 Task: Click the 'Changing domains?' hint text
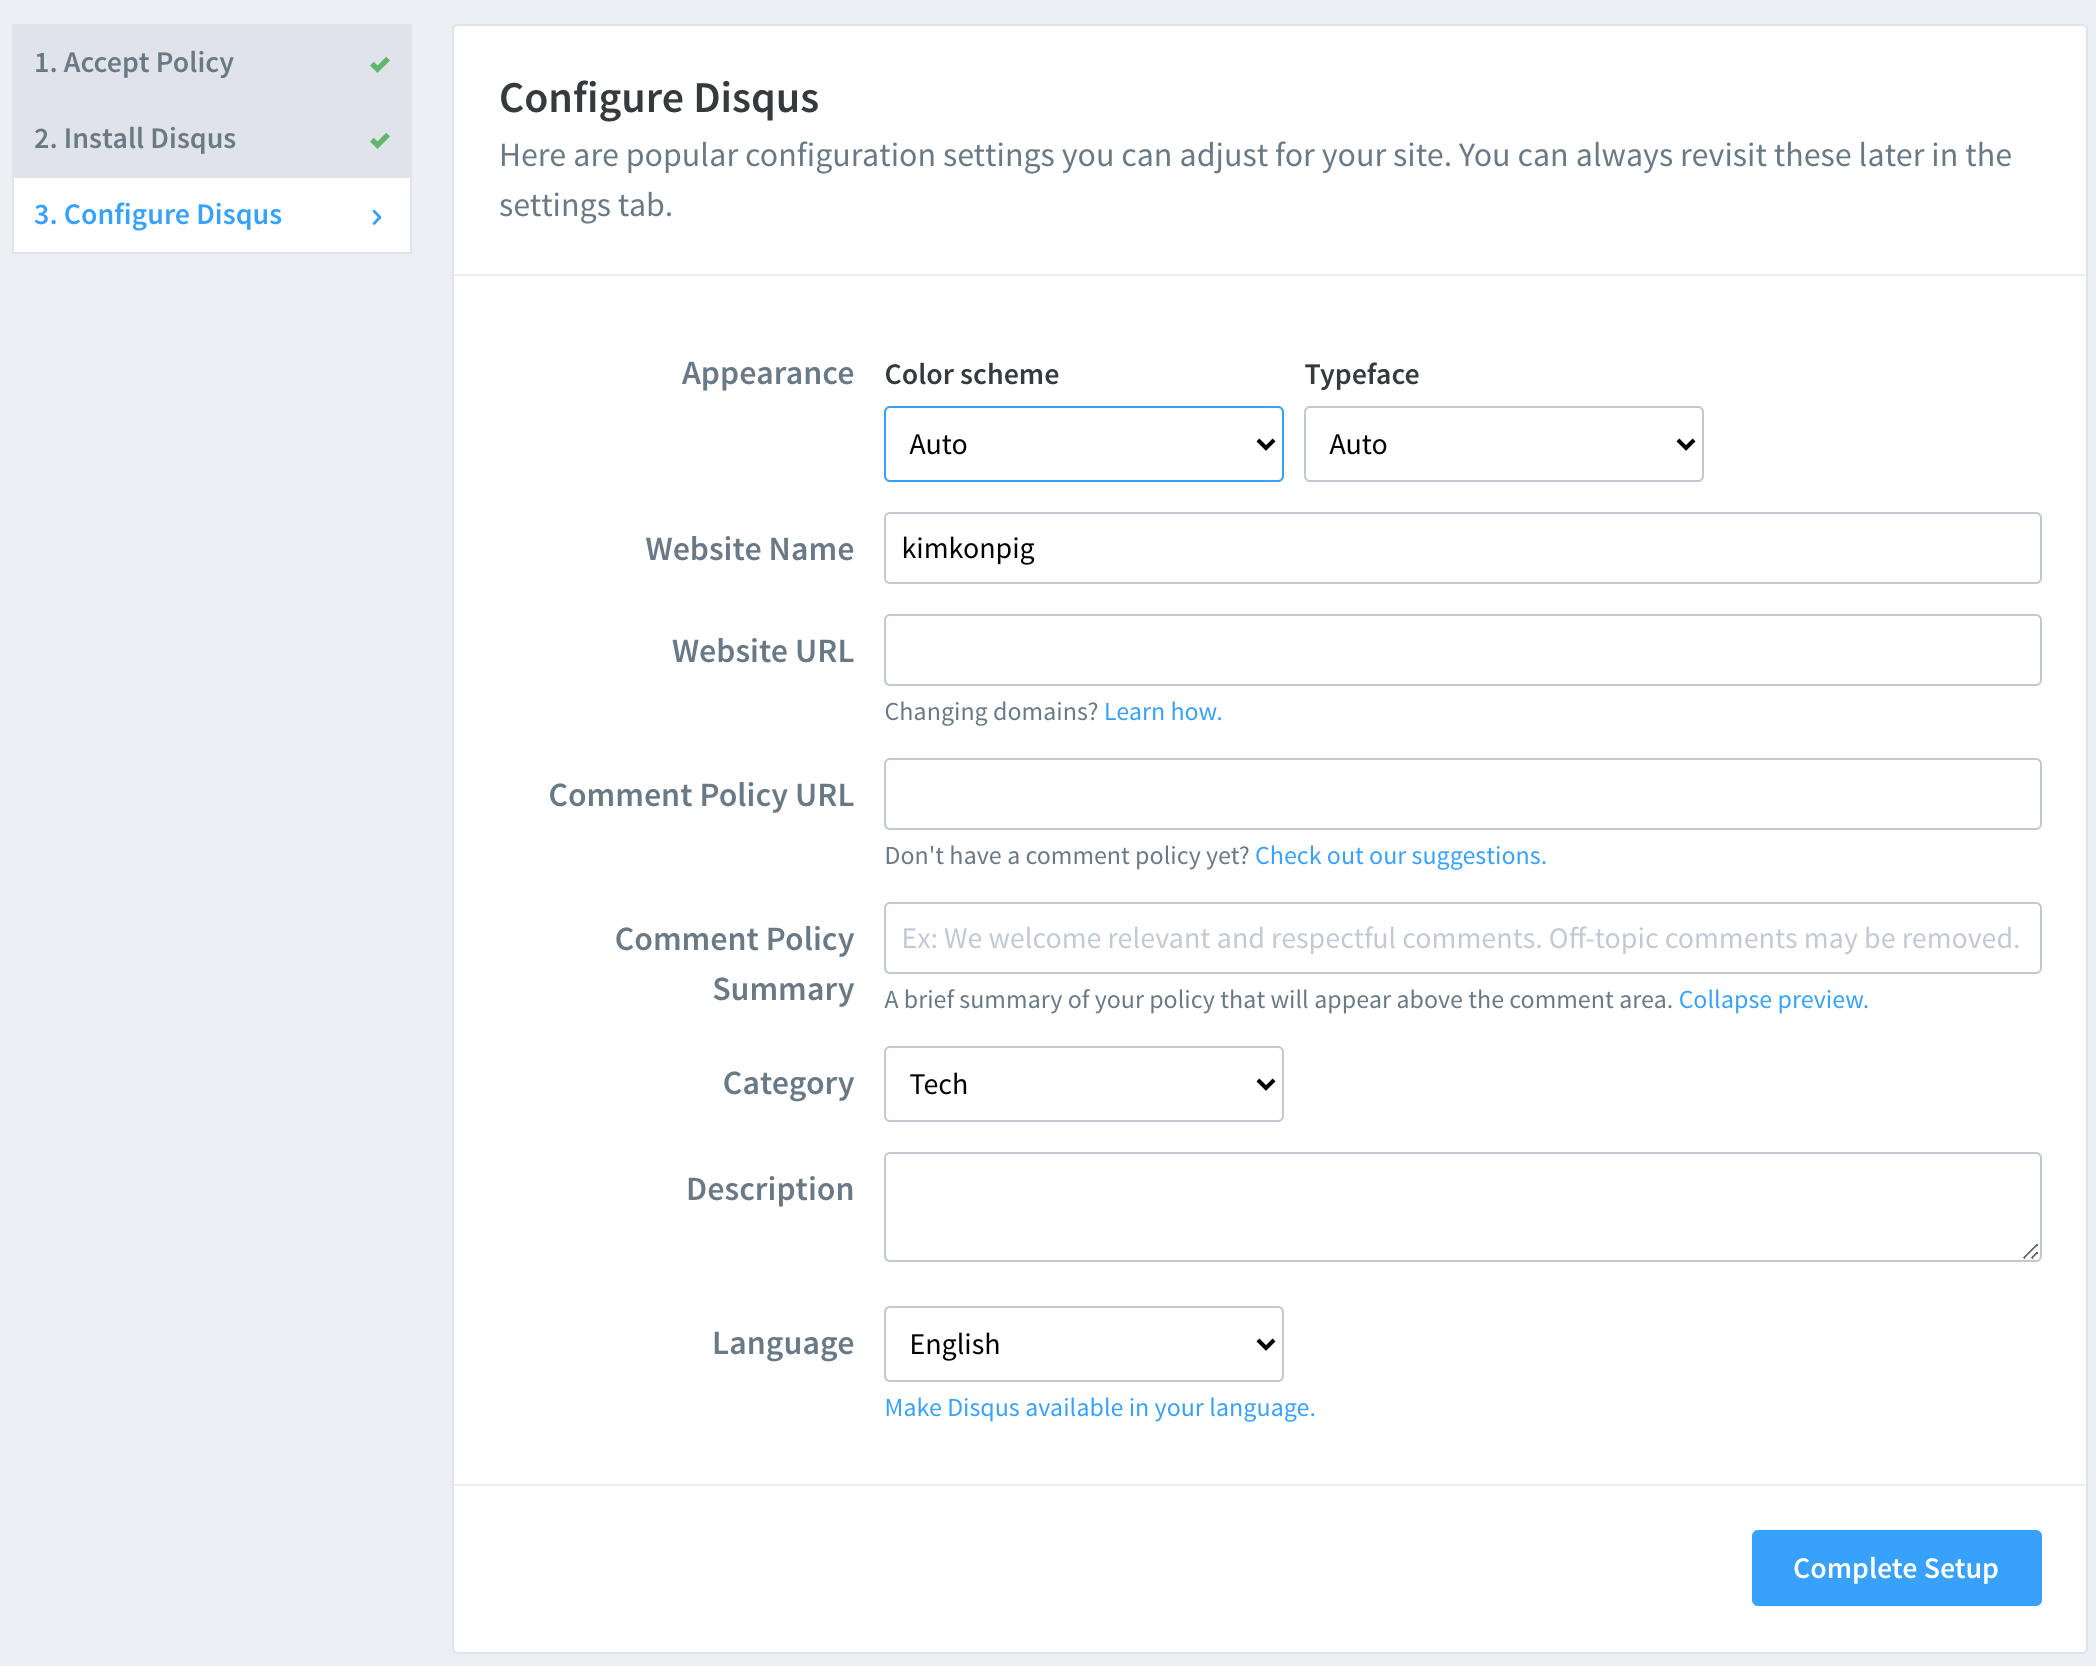[x=991, y=712]
